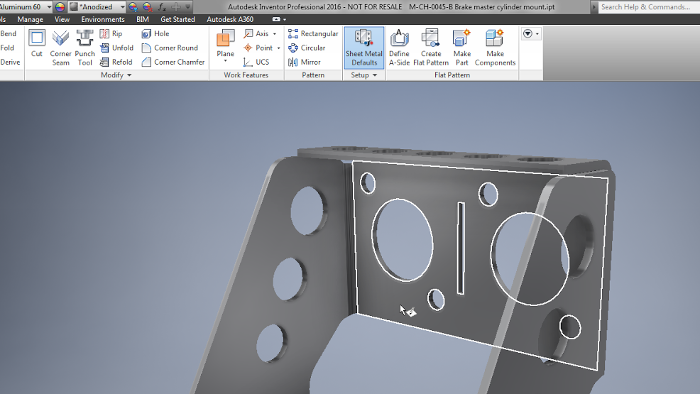Choose the Mirror tool
700x394 pixels.
(304, 62)
